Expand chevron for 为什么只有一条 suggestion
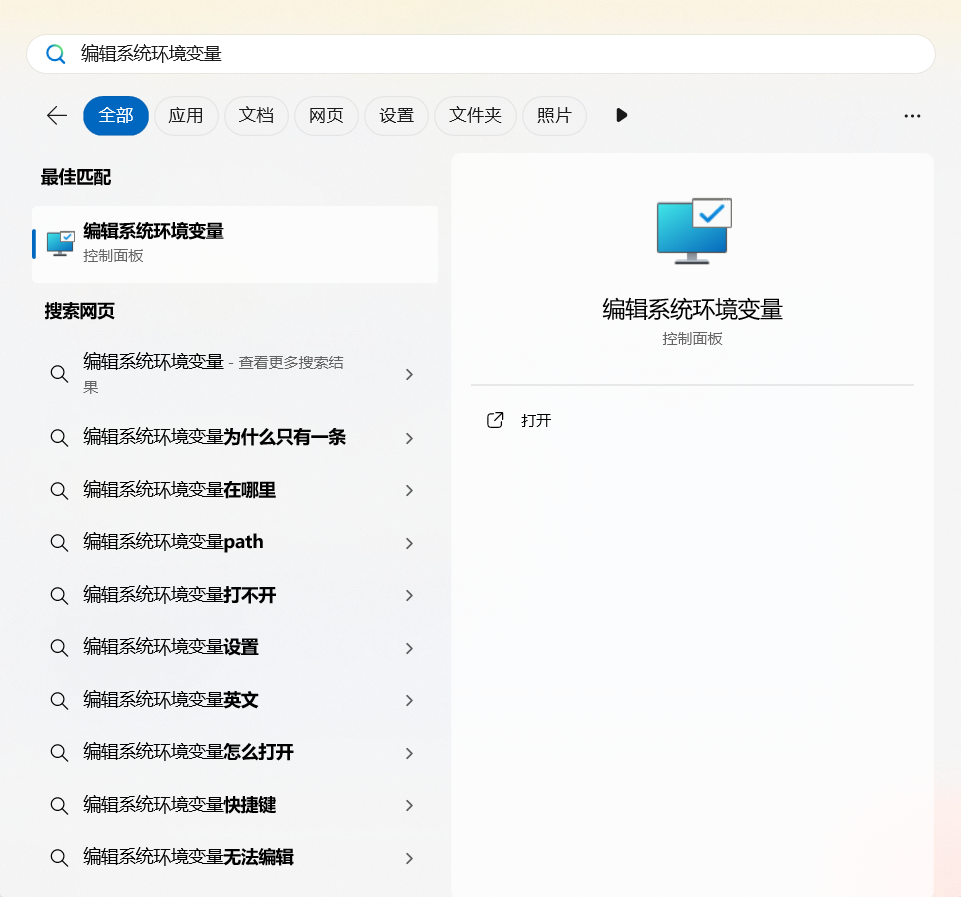Screen dimensions: 961x897 point(409,438)
